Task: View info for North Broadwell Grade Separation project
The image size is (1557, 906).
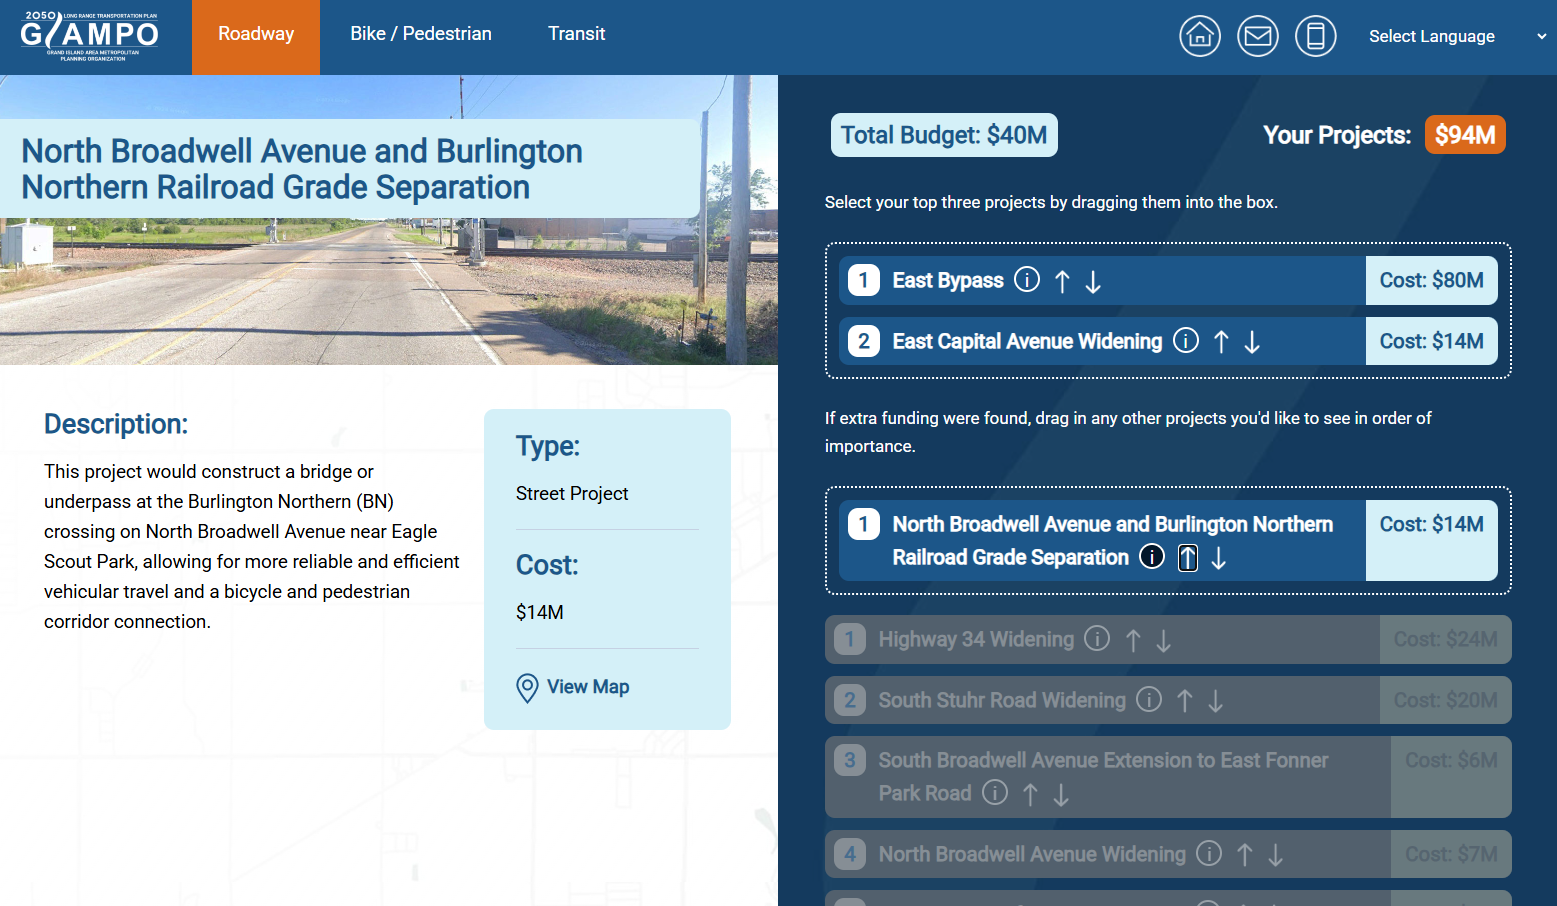Action: tap(1151, 557)
